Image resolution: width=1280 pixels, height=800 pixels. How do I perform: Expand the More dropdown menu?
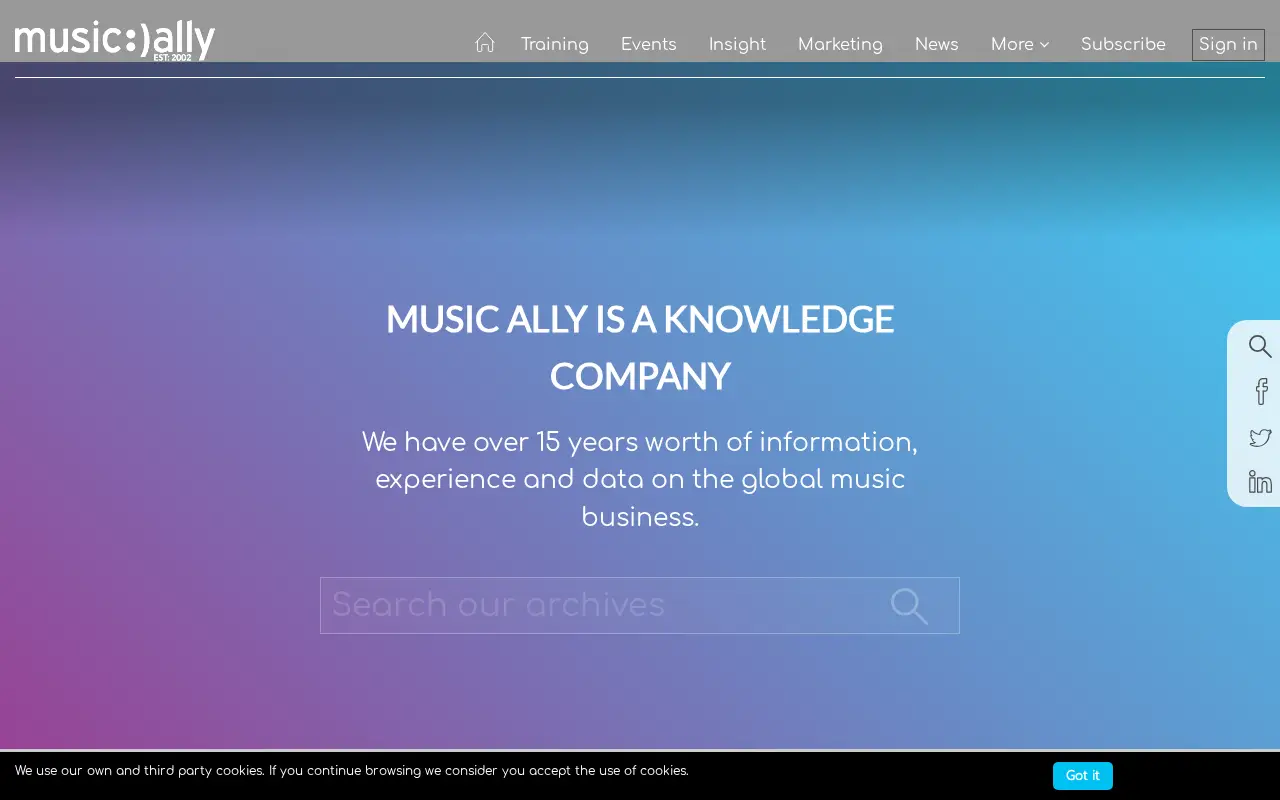pos(1020,44)
